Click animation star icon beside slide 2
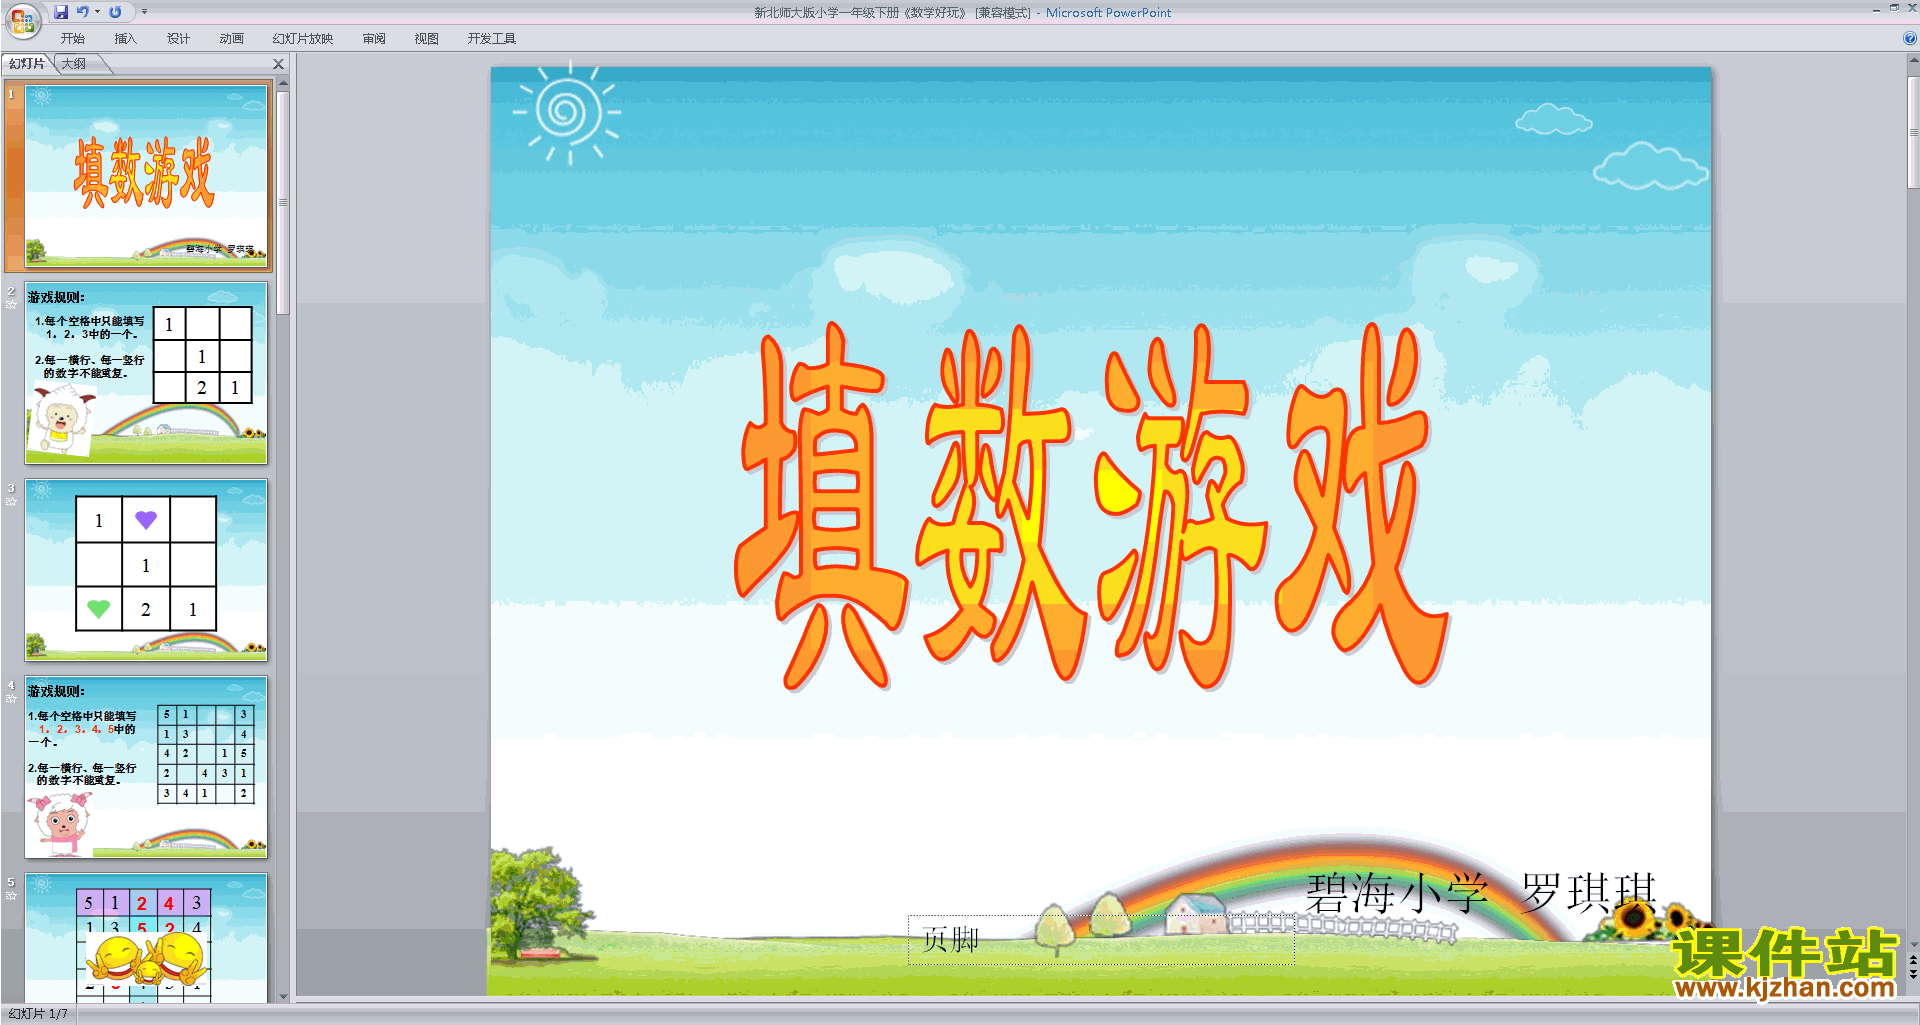This screenshot has height=1025, width=1920. point(11,304)
